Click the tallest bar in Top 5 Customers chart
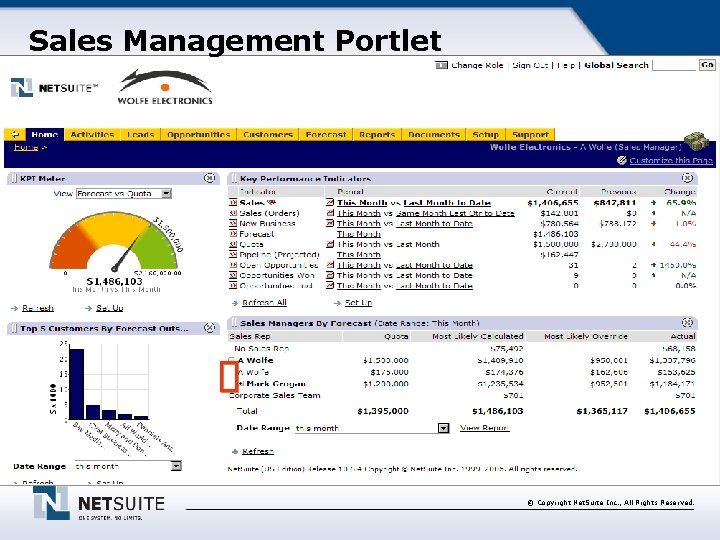Viewport: 720px width, 540px height. coord(76,384)
